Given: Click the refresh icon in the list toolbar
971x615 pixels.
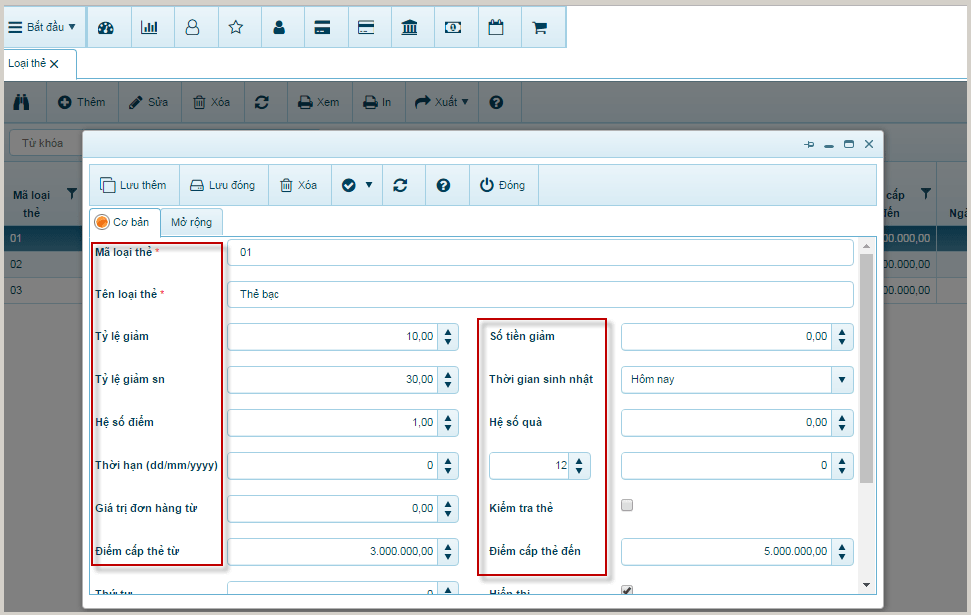Looking at the screenshot, I should (x=261, y=102).
